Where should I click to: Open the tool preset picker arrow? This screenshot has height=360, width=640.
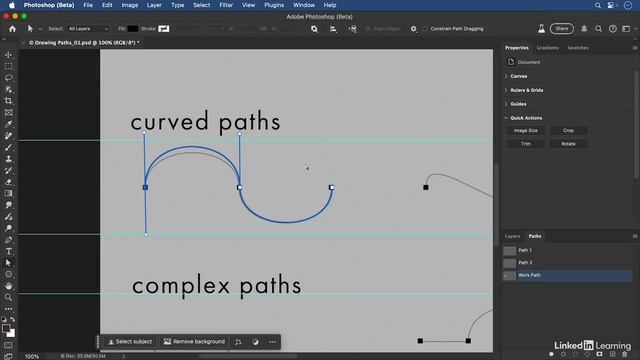pos(40,29)
